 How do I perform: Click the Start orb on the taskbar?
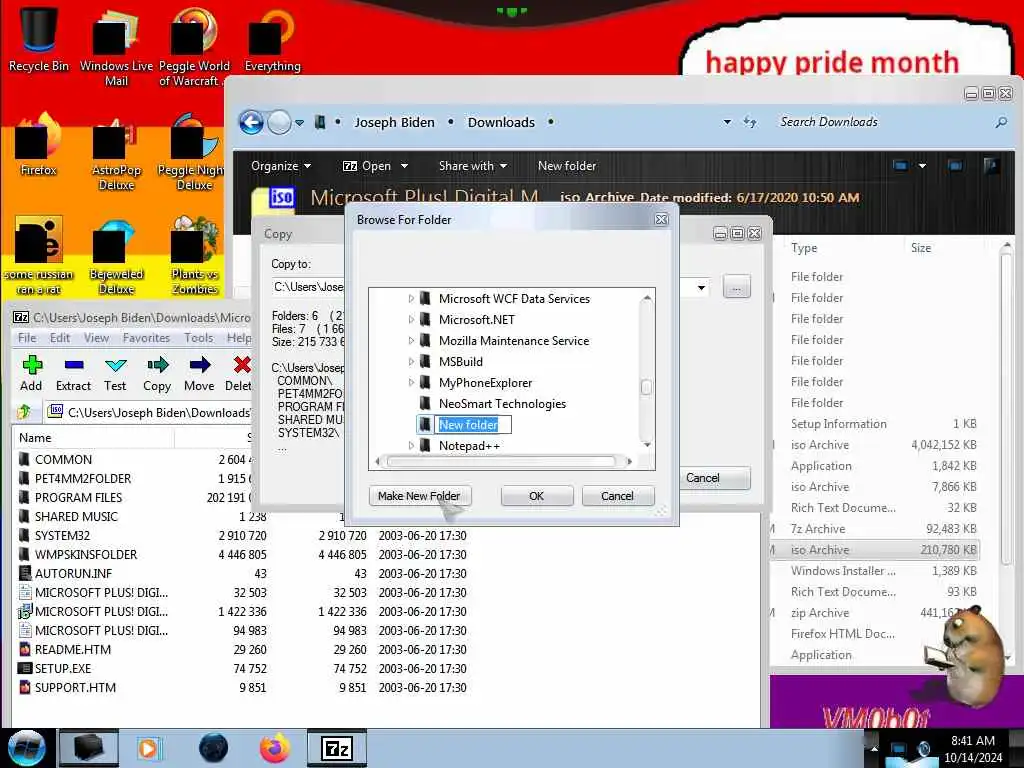26,748
